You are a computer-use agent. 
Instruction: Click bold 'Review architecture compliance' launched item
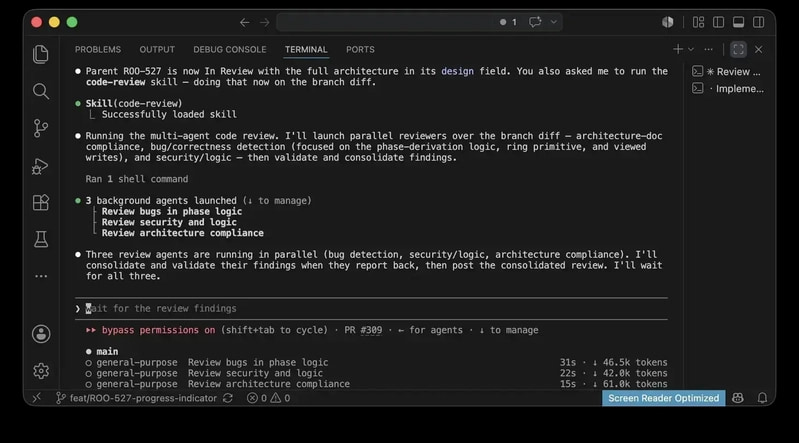[182, 233]
